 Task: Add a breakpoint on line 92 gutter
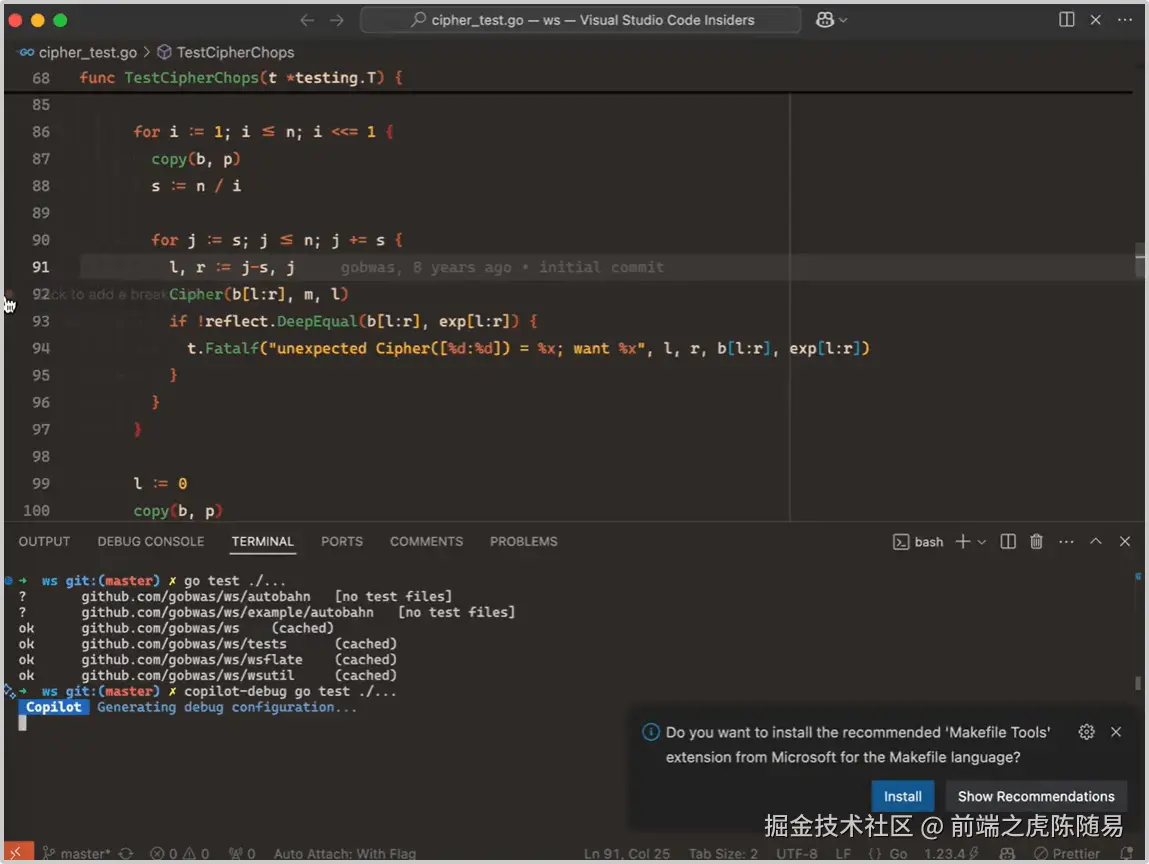[10, 294]
